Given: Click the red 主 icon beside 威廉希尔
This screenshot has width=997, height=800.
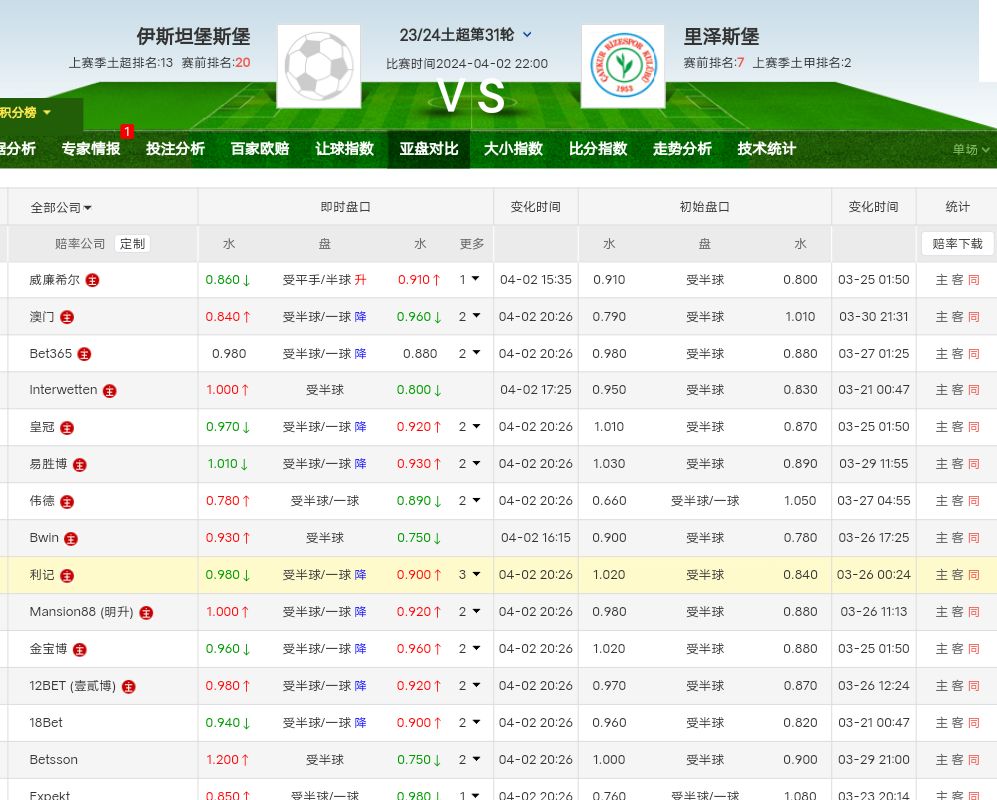Looking at the screenshot, I should [92, 280].
